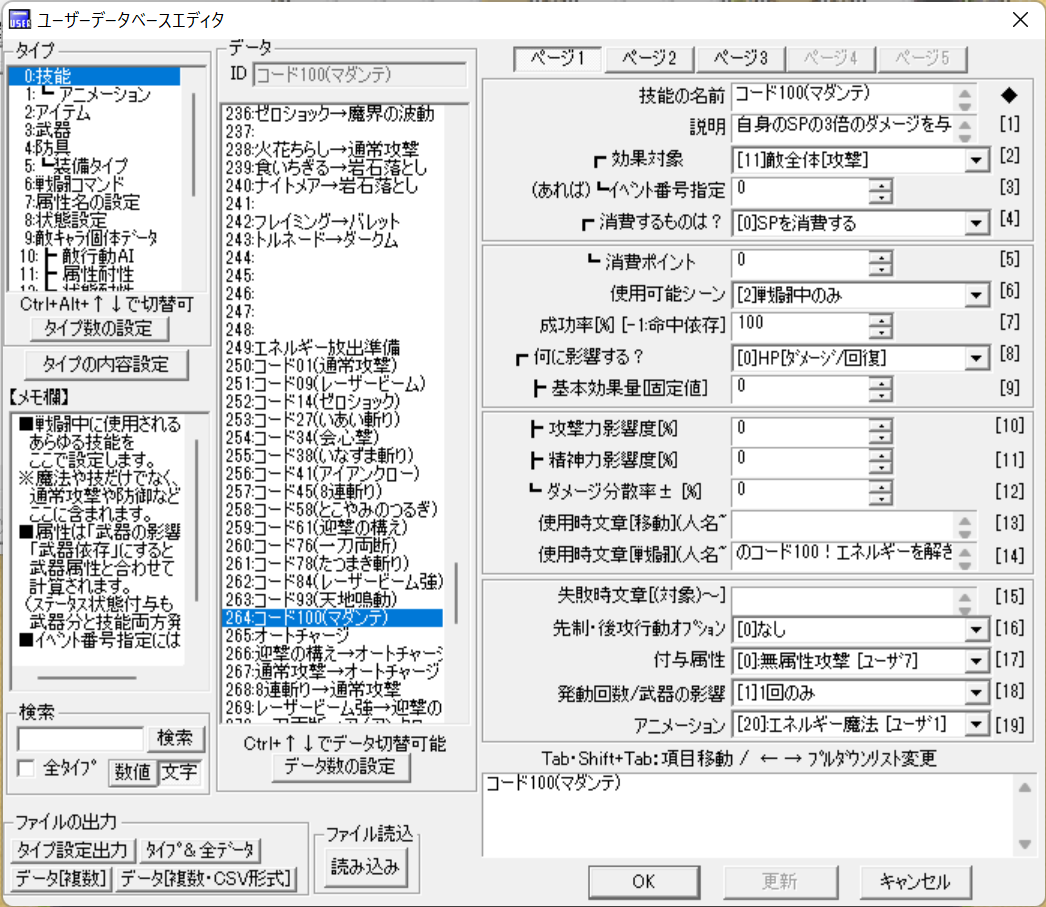
Task: Select data 265:オートチャージ
Action: click(x=332, y=636)
